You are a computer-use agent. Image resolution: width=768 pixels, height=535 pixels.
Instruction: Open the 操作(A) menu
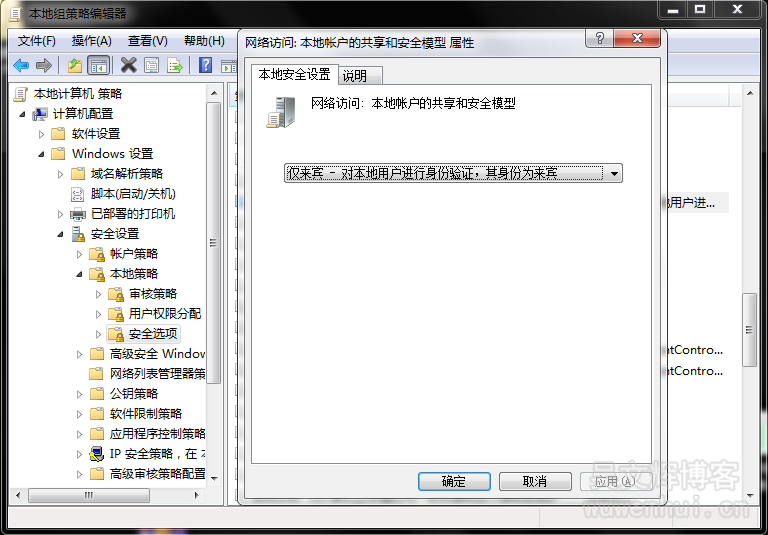(91, 40)
